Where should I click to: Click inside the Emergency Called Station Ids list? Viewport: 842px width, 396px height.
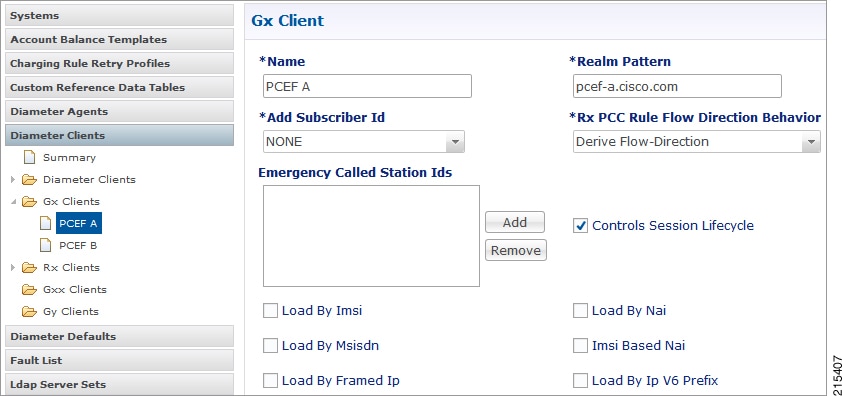[x=371, y=236]
